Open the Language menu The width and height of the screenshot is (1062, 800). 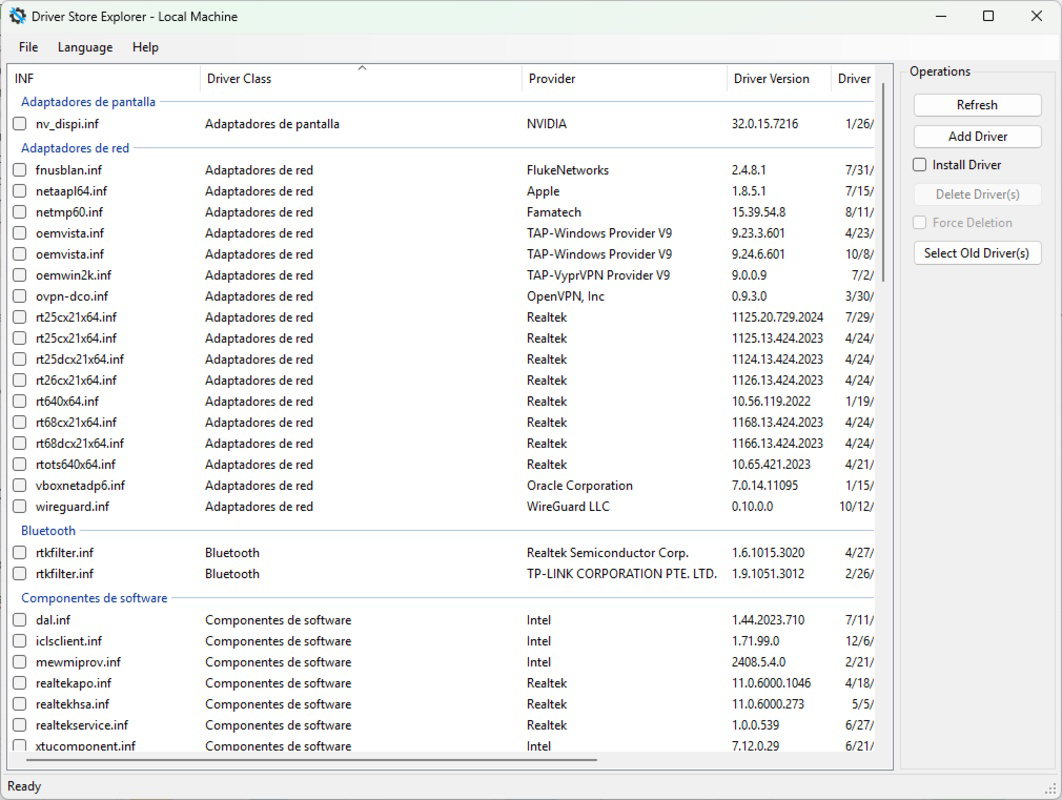[84, 47]
